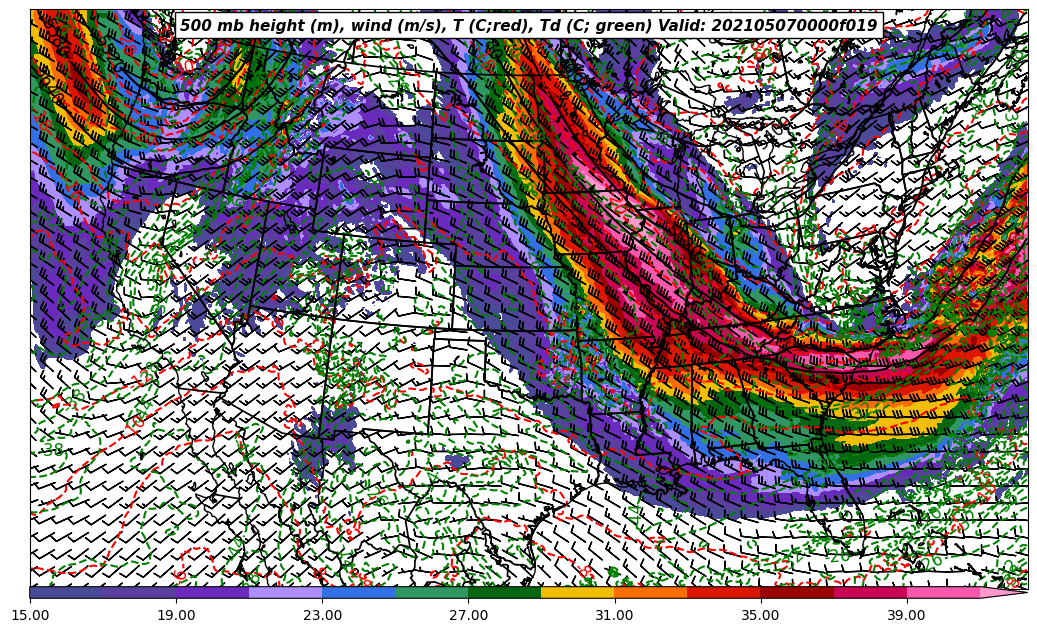
Task: Select the 35.00 tick label
Action: click(x=760, y=614)
